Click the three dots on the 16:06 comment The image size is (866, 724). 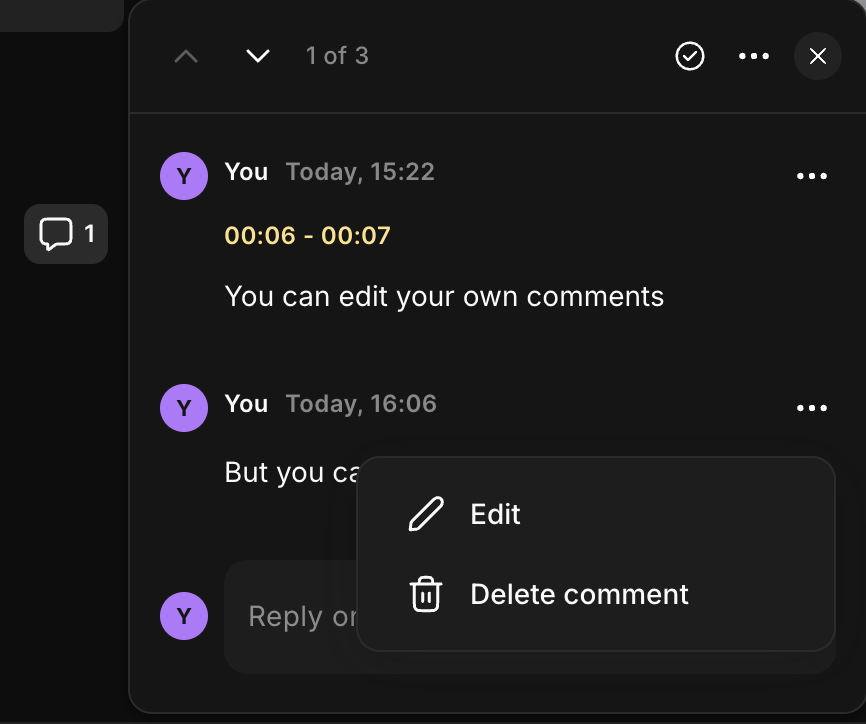tap(812, 408)
